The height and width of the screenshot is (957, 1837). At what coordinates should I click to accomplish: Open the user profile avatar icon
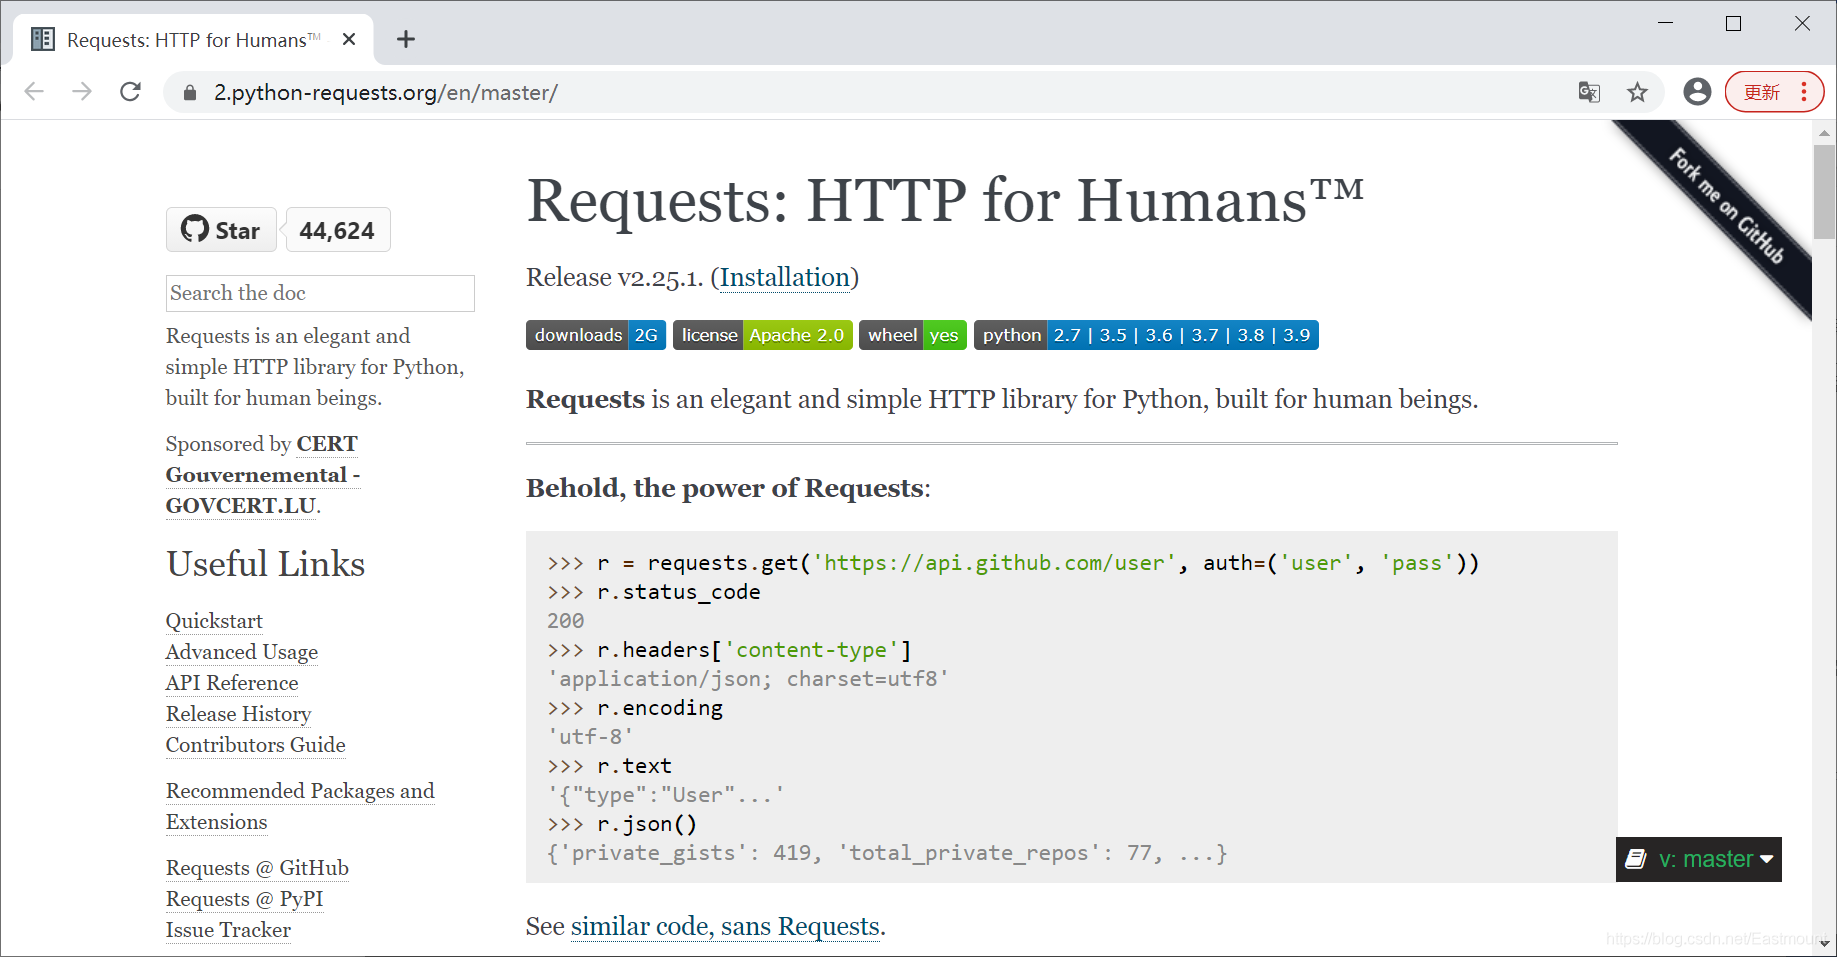(x=1697, y=92)
